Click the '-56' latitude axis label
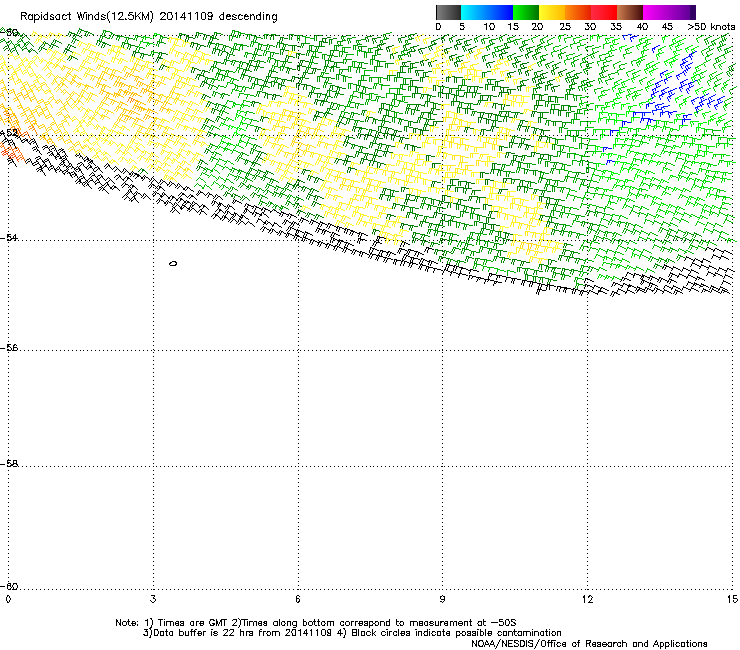Image resolution: width=740 pixels, height=650 pixels. pos(9,347)
